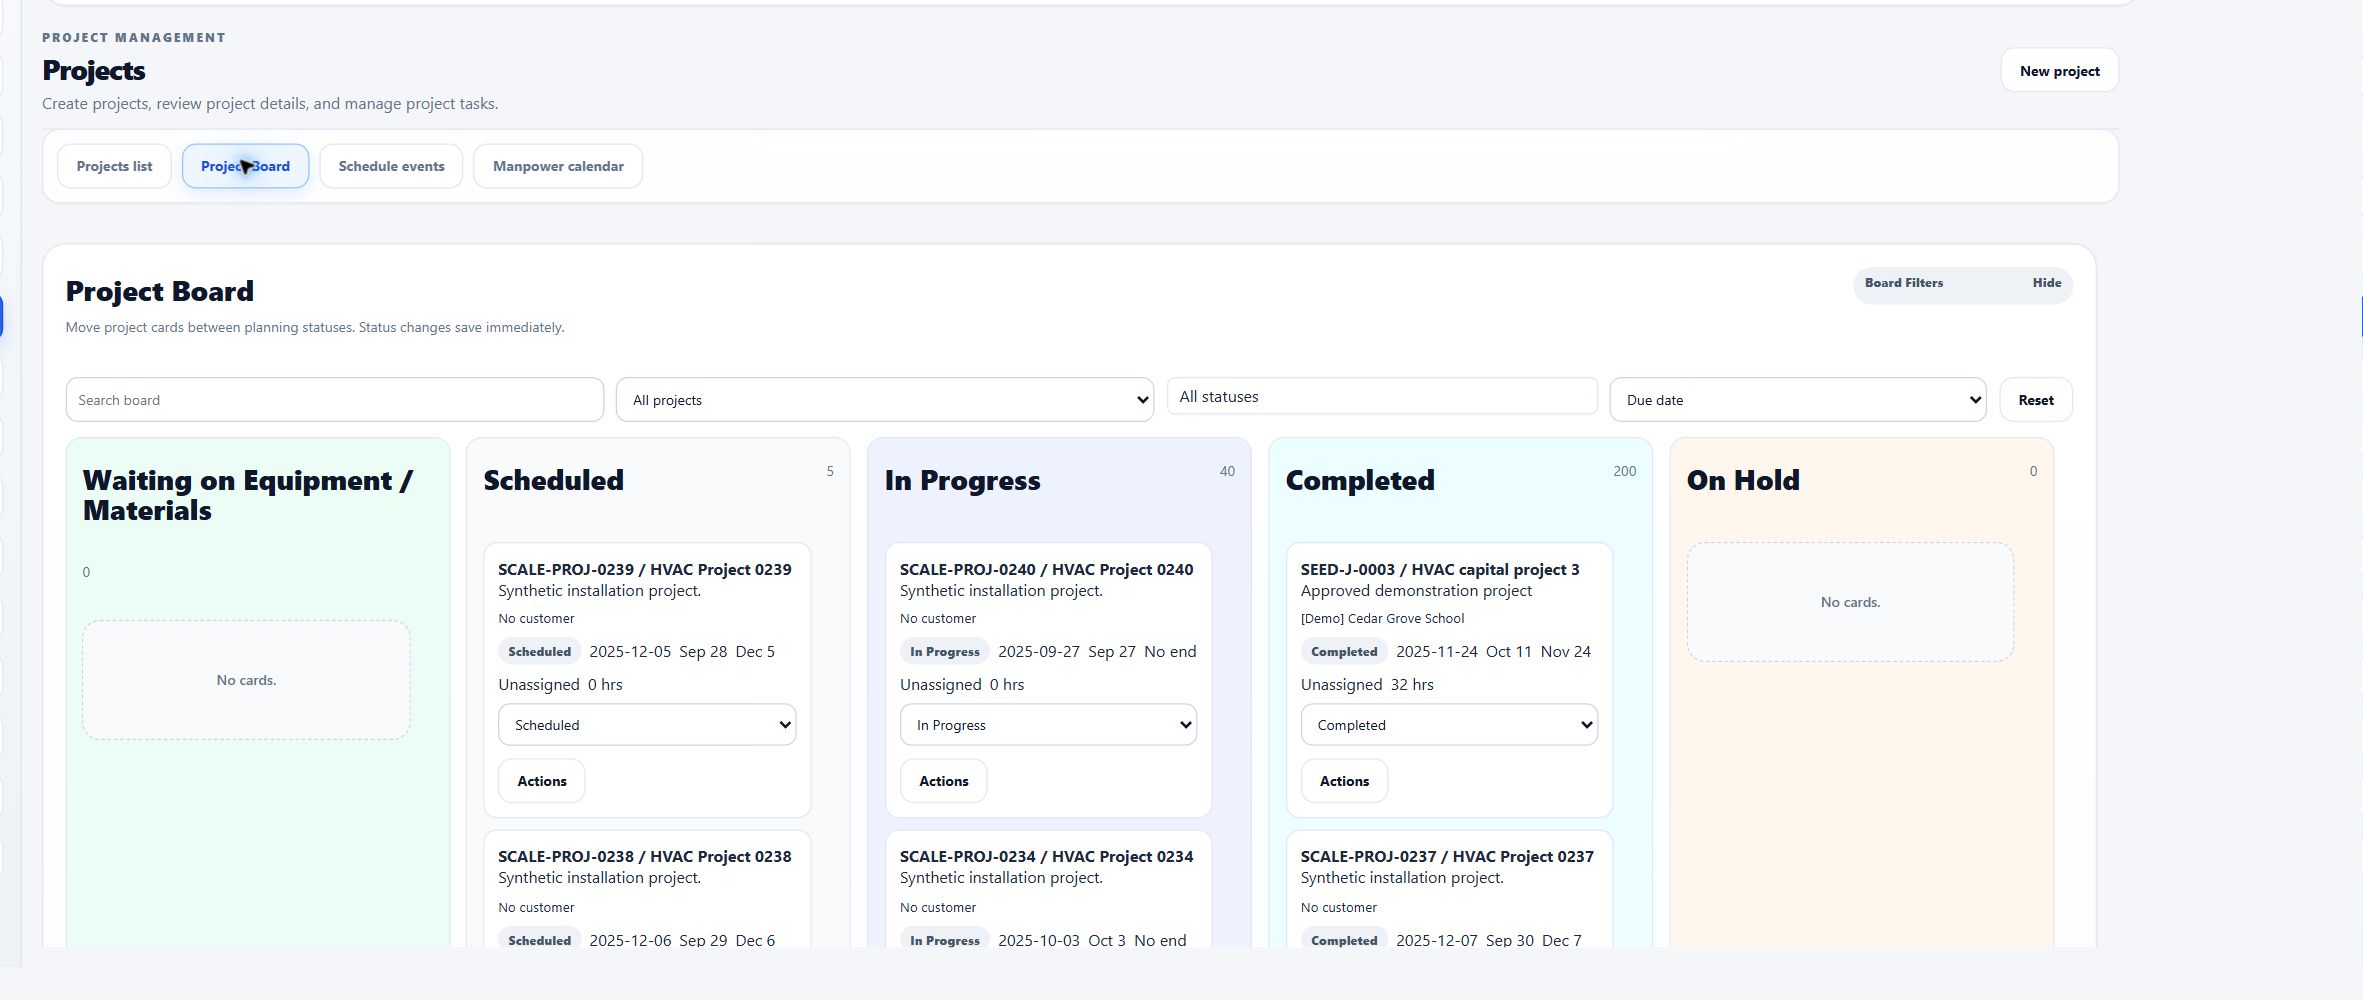
Task: Hide the Board Filters panel
Action: [2046, 283]
